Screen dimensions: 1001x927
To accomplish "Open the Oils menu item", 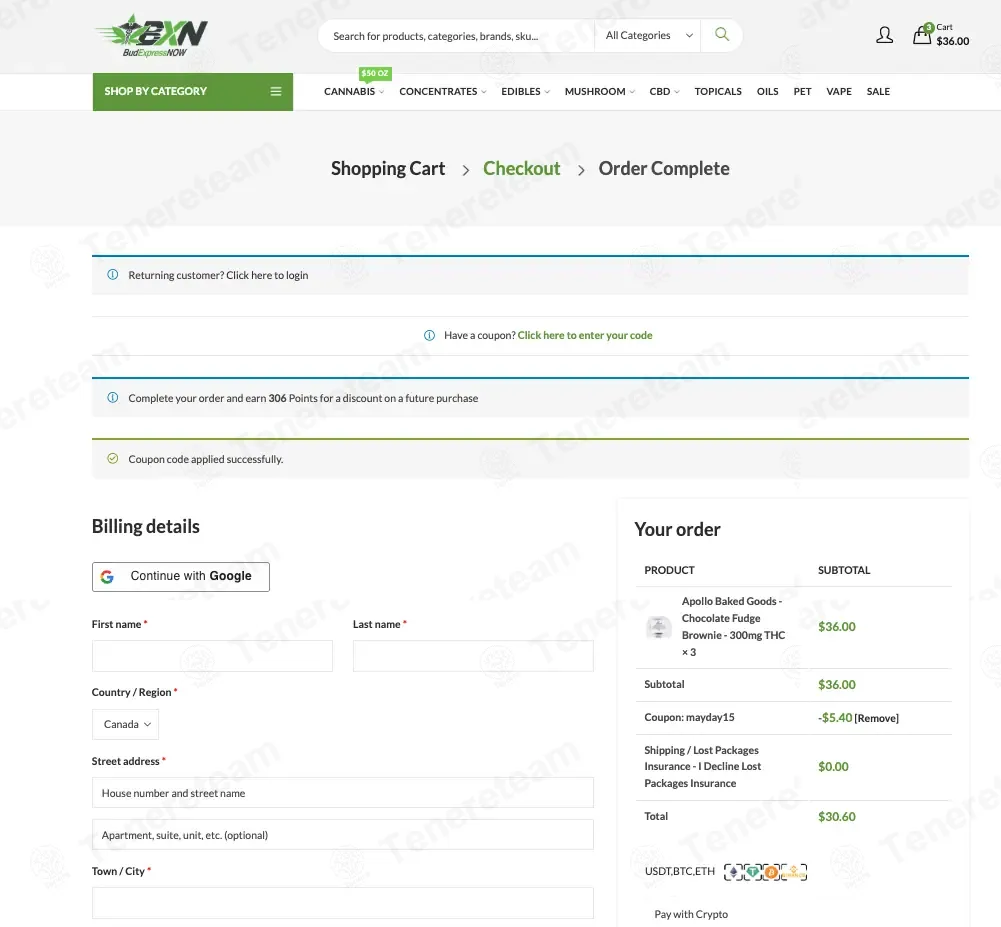I will click(767, 91).
